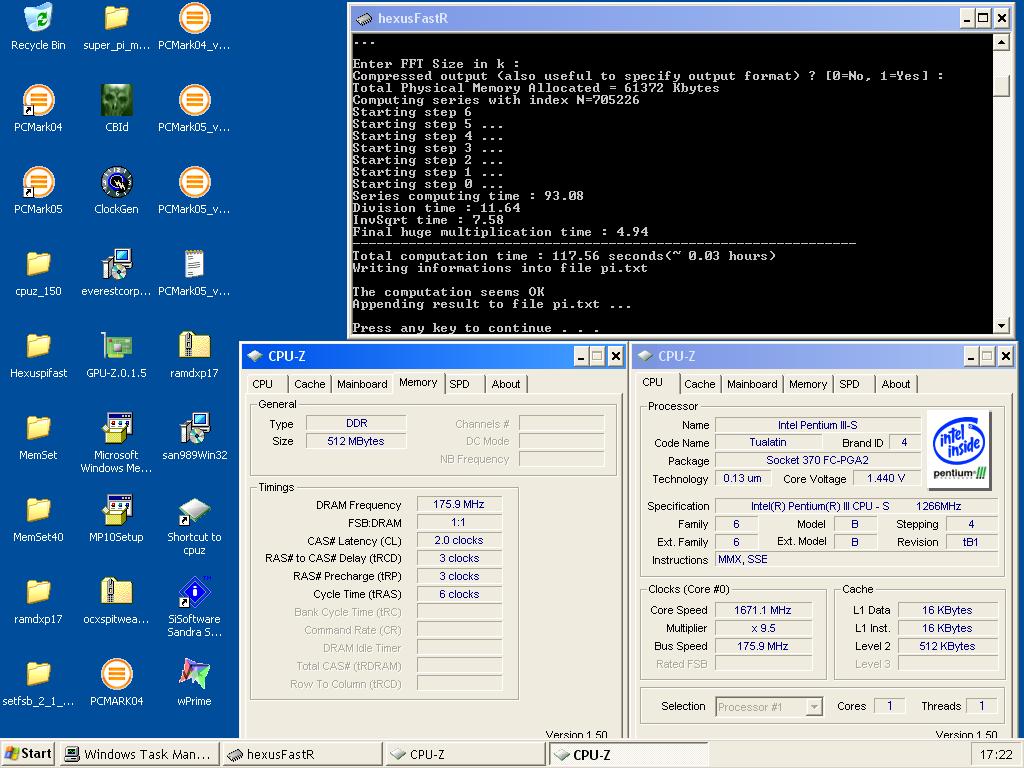1024x768 pixels.
Task: Open the Processor #1 selection dropdown
Action: (769, 707)
